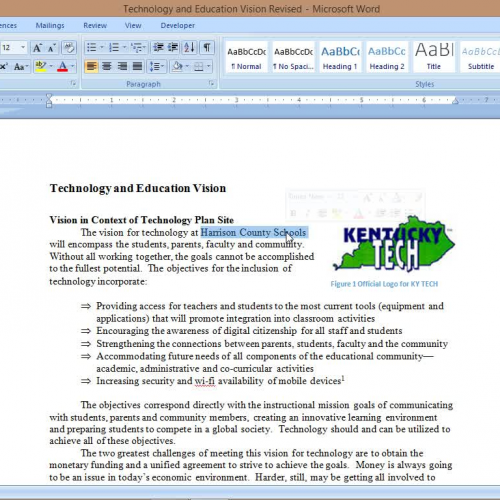Open the Paragraph dialog launcher
Viewport: 500px width, 500px height.
[211, 83]
